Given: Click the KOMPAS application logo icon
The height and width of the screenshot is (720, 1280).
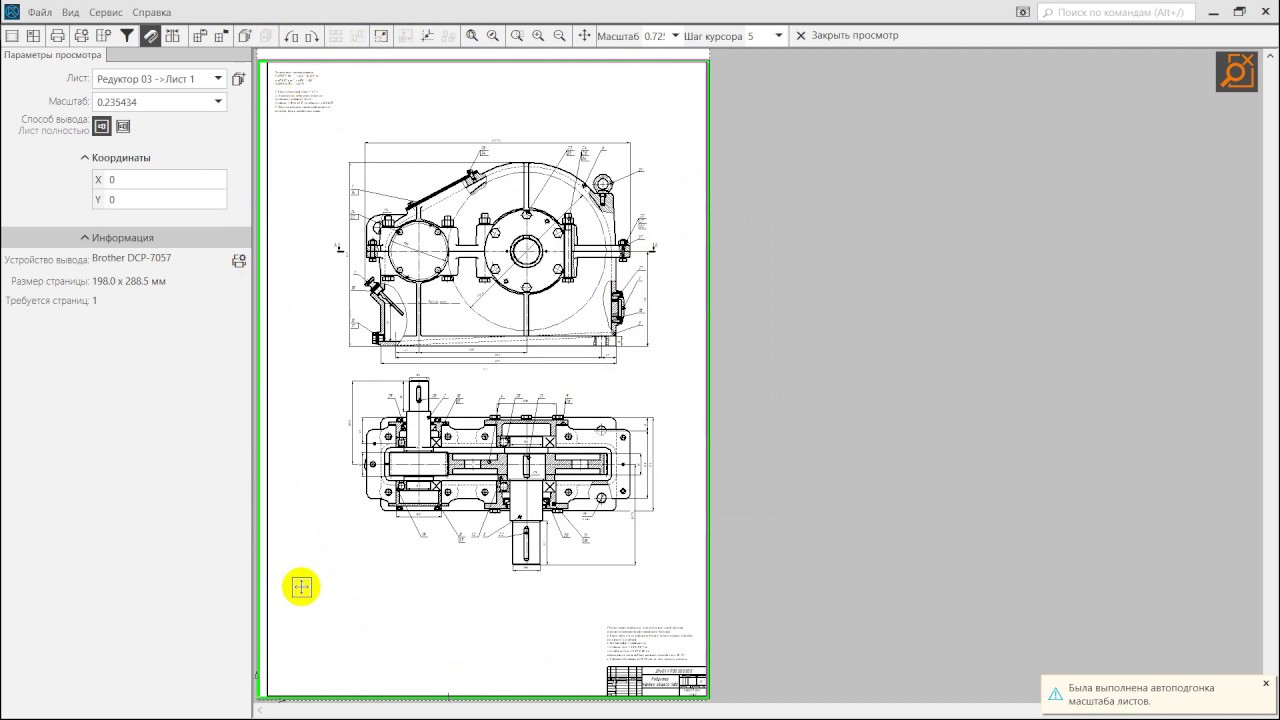Looking at the screenshot, I should coord(11,12).
